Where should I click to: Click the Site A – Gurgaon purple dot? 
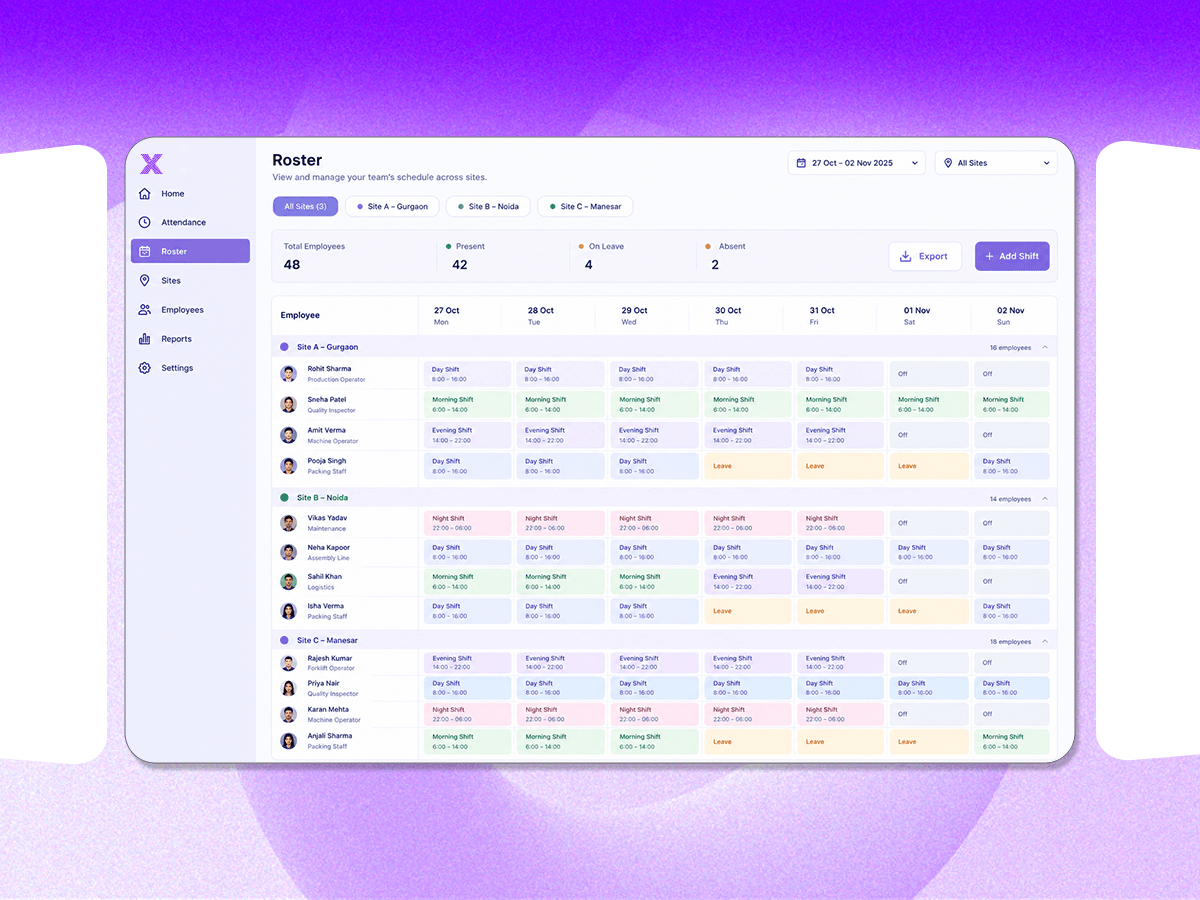click(285, 347)
